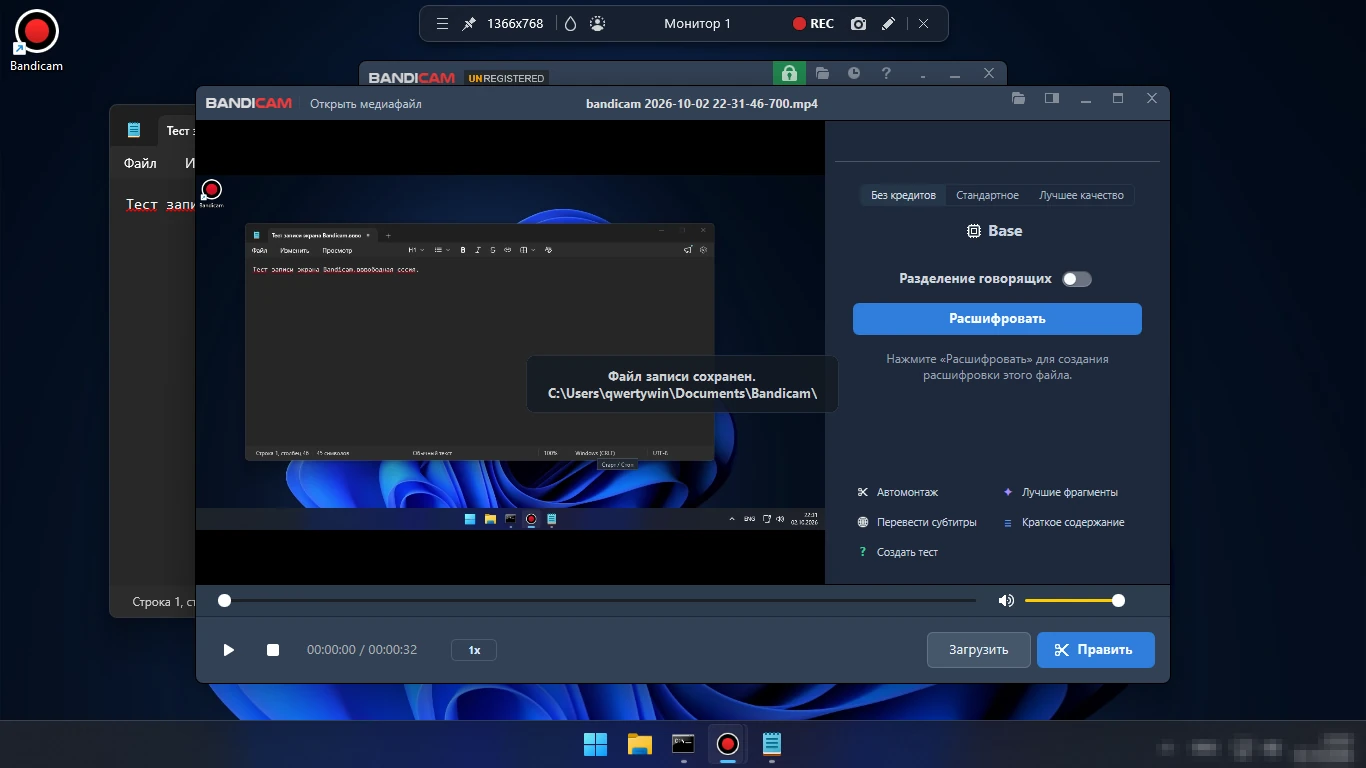
Task: Open the 'Файл' menu in Notepad window
Action: coord(140,163)
